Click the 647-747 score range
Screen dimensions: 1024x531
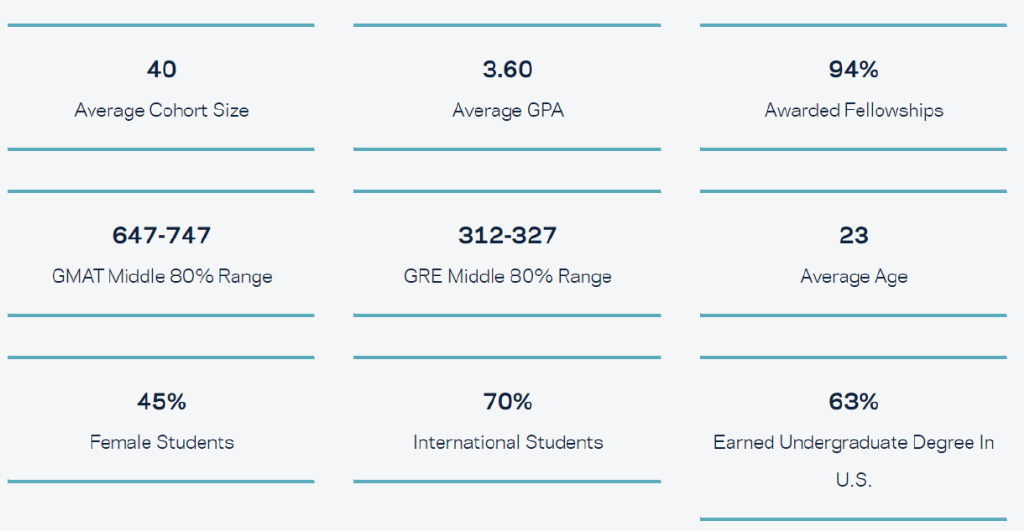pos(161,235)
